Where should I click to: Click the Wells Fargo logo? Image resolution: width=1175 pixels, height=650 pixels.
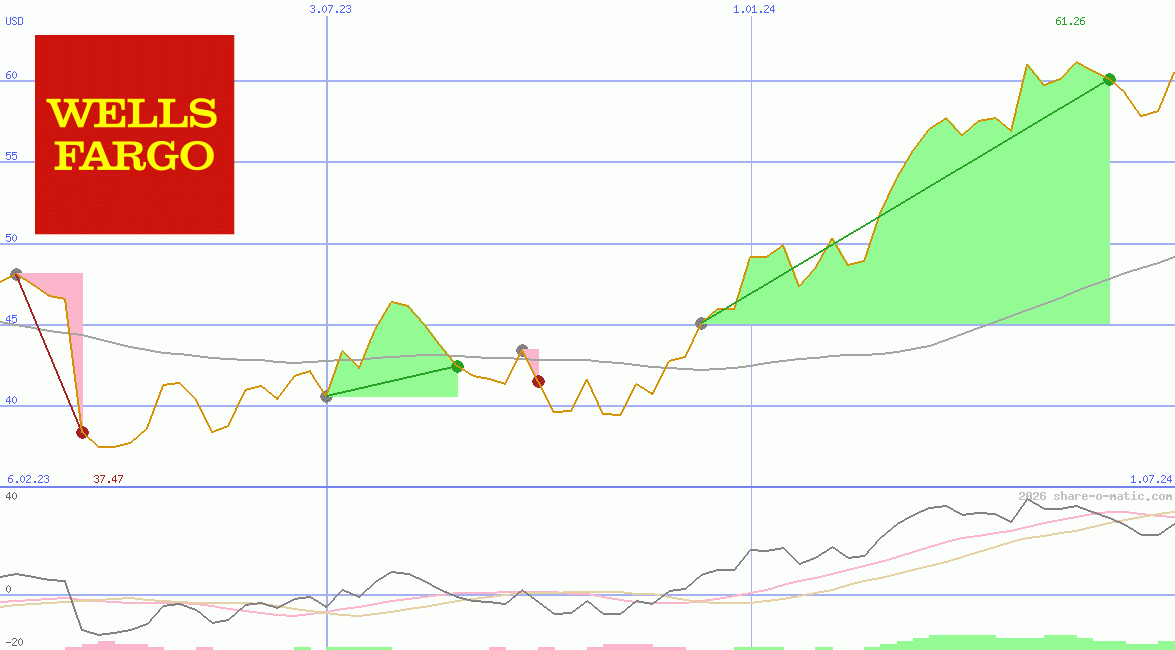pos(134,133)
